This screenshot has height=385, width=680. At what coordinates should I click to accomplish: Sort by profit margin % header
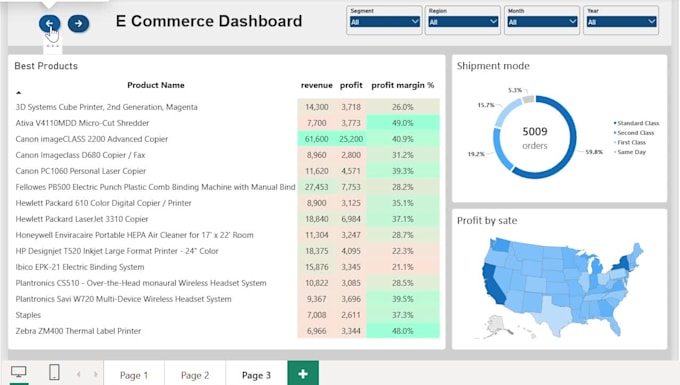pos(402,85)
